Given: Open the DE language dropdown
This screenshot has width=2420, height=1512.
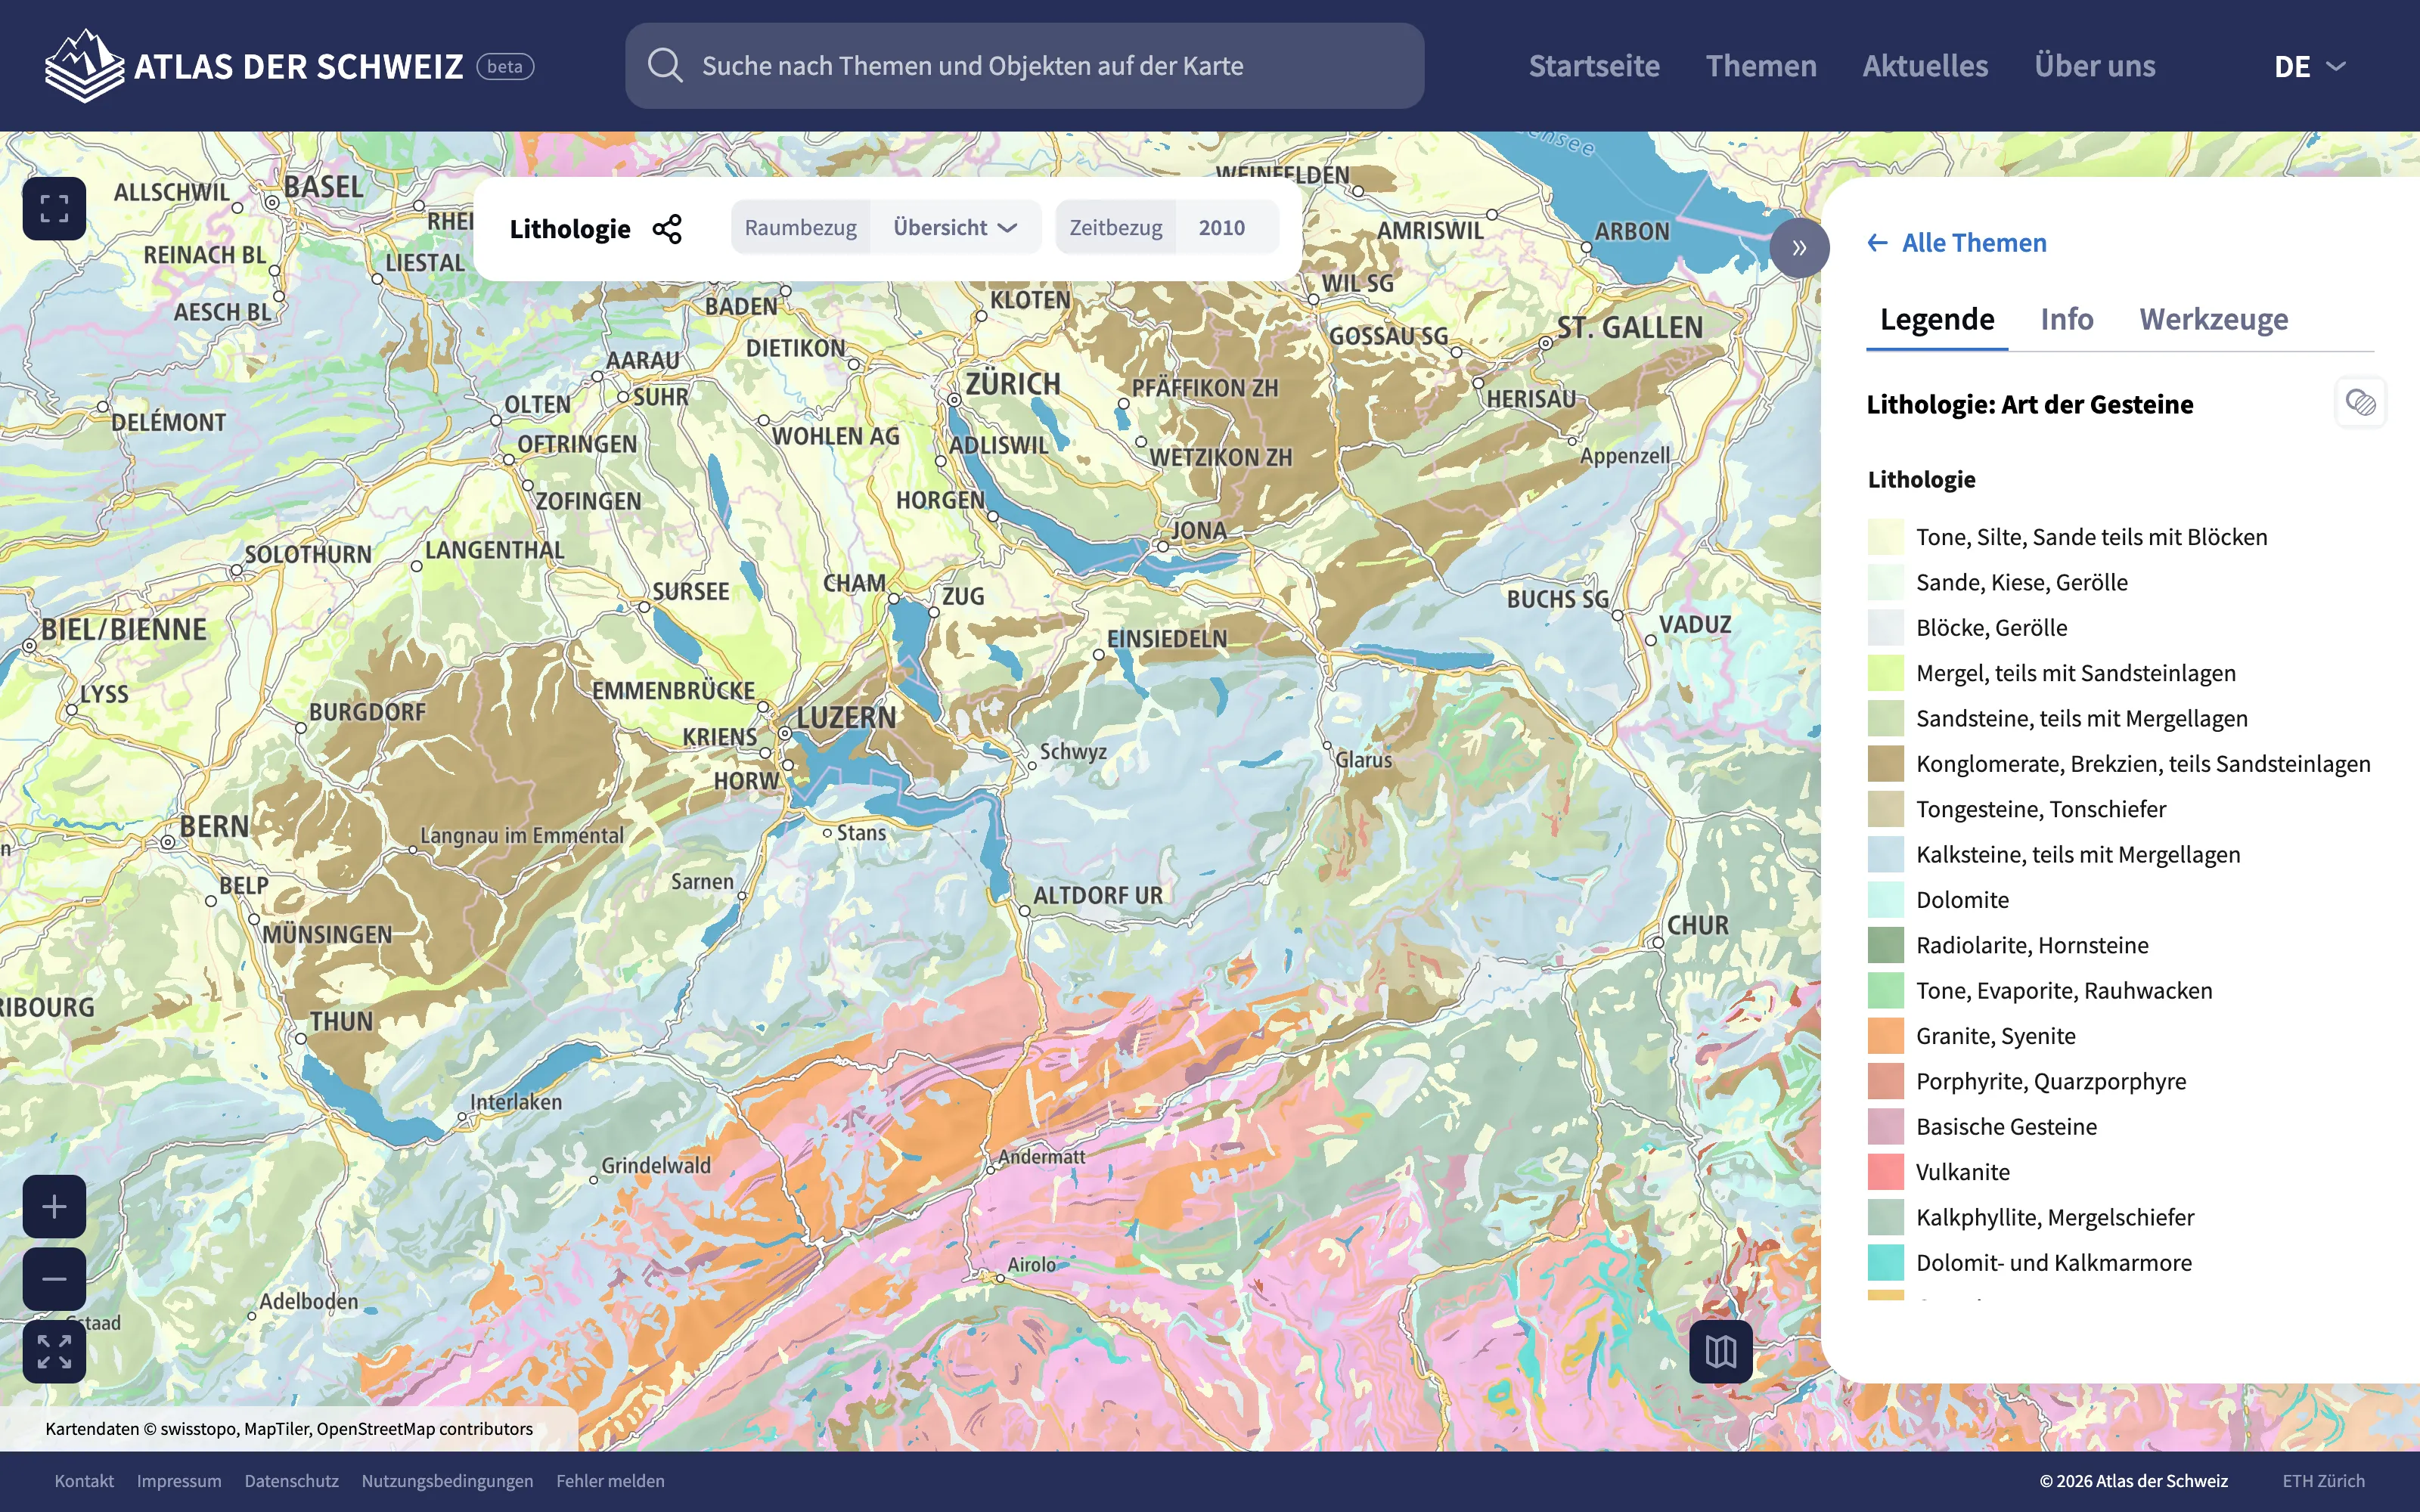Looking at the screenshot, I should (2309, 66).
